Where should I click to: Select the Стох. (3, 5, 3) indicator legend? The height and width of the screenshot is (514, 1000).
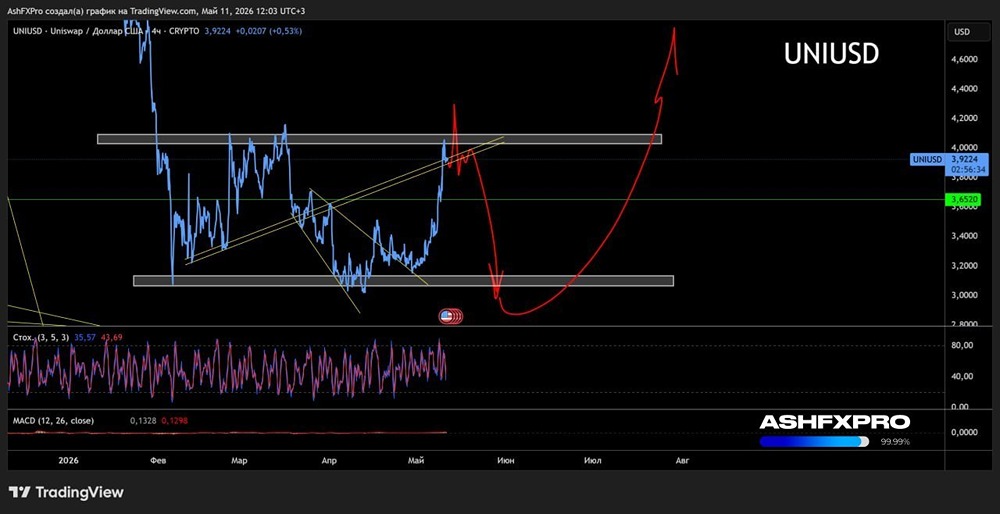click(40, 337)
